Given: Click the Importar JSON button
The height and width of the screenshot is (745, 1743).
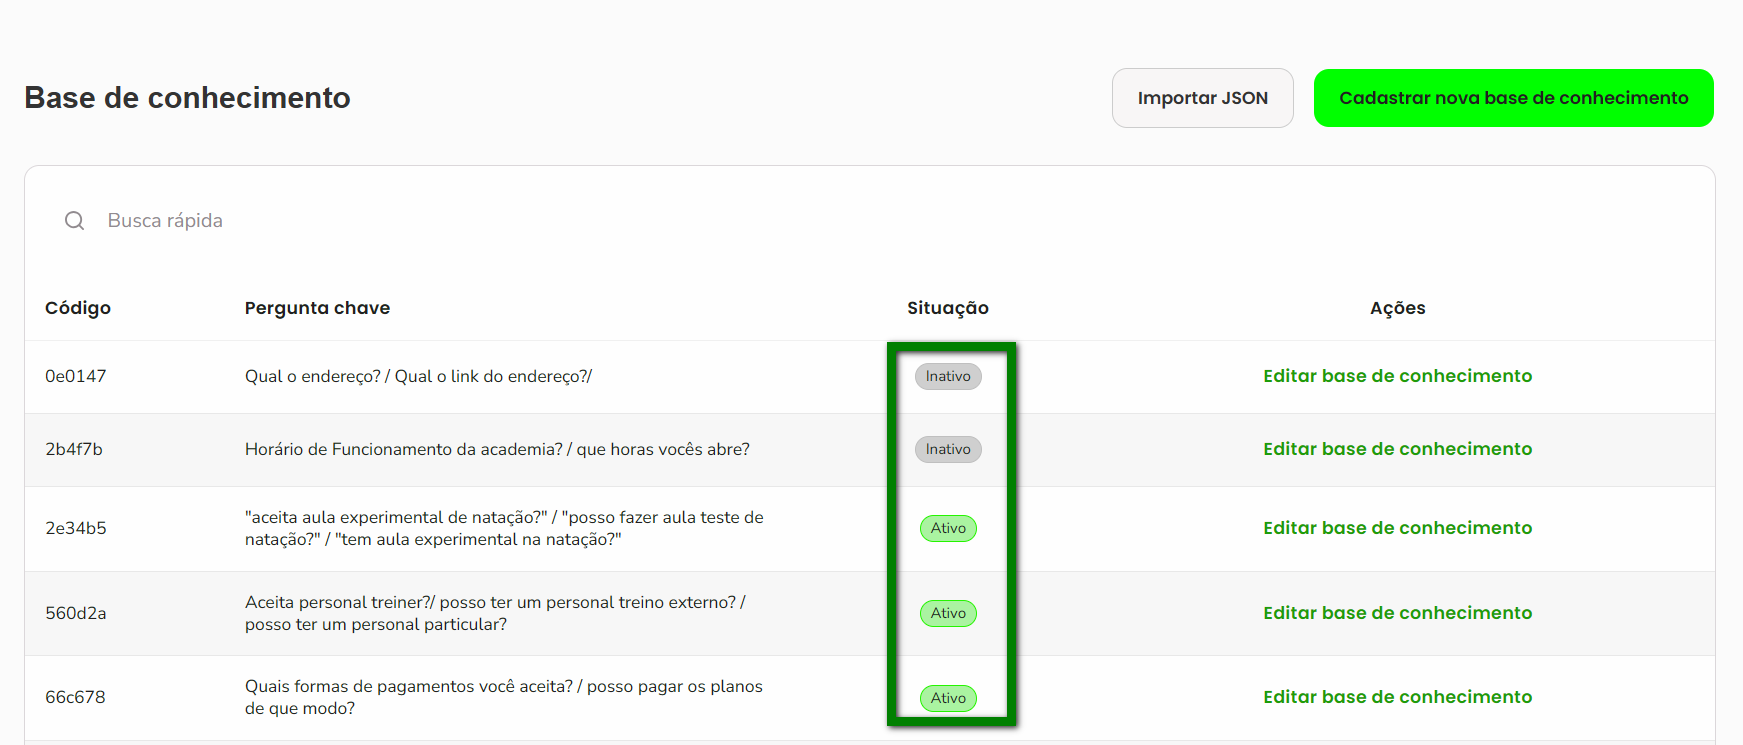Looking at the screenshot, I should (1202, 98).
